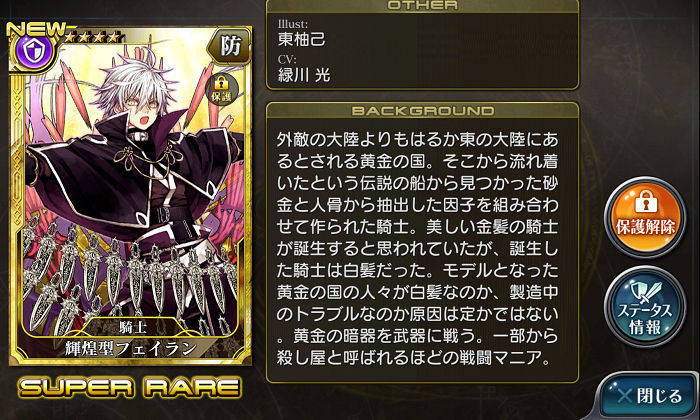
Task: Click the CV name 緑川 光
Action: point(304,75)
